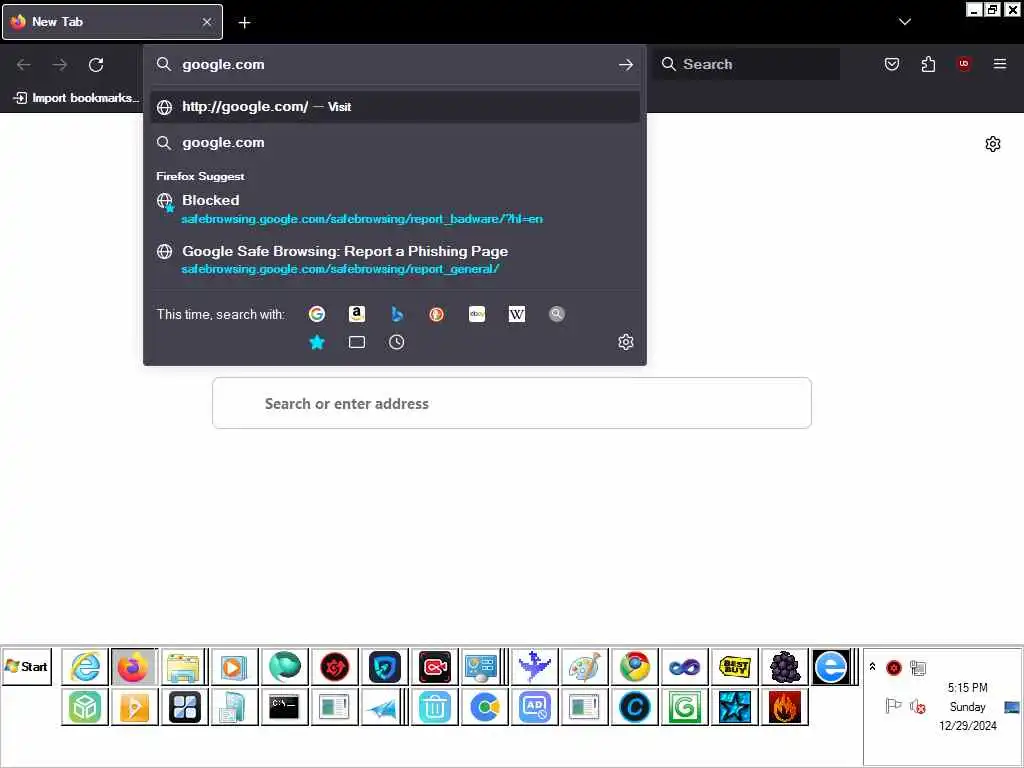Open Action Center flag tray icon
Image resolution: width=1024 pixels, height=768 pixels.
coord(893,706)
